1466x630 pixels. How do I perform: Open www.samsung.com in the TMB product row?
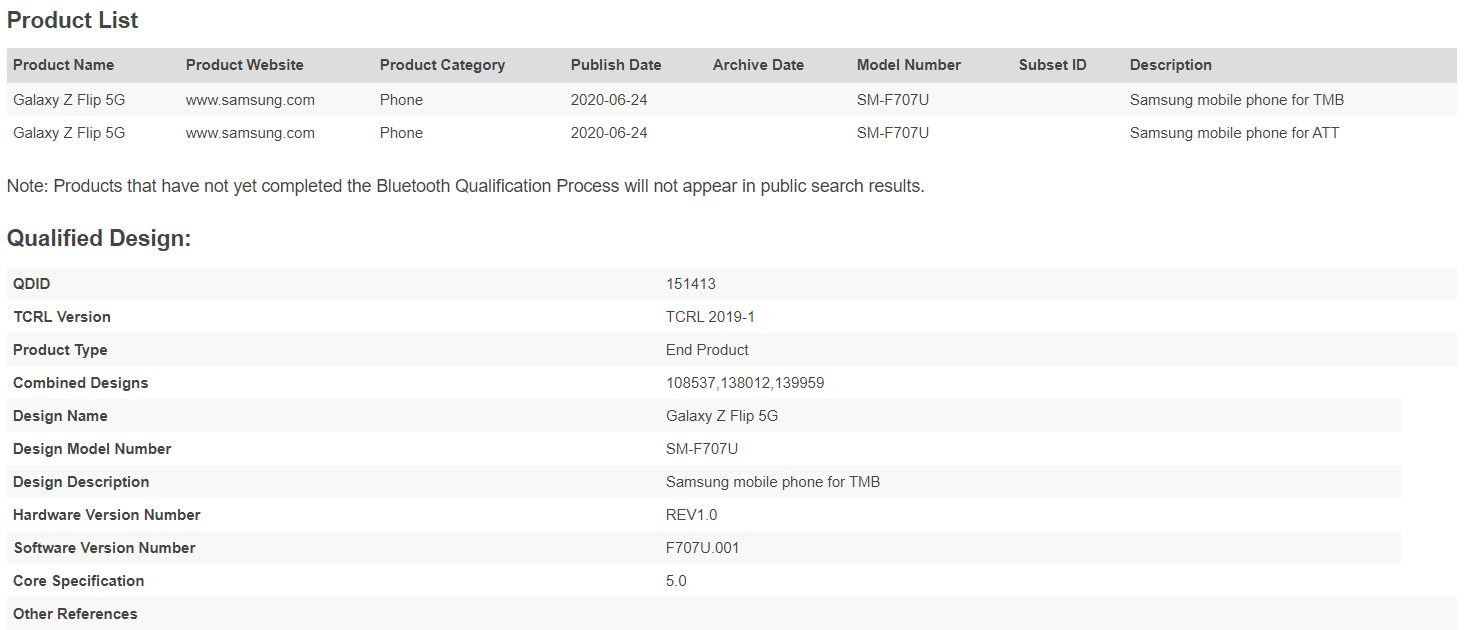250,100
